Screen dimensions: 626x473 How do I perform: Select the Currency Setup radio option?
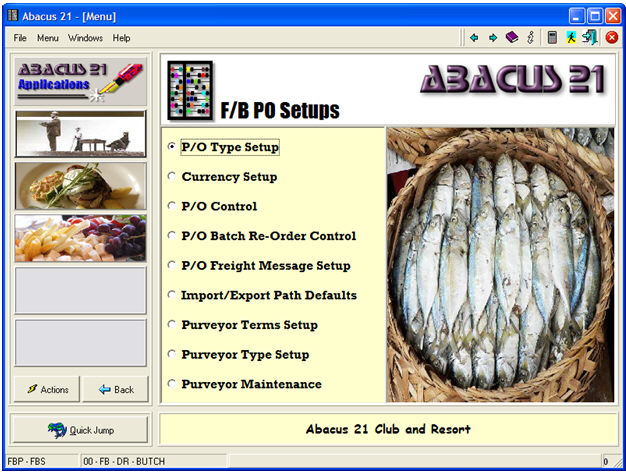pyautogui.click(x=171, y=177)
